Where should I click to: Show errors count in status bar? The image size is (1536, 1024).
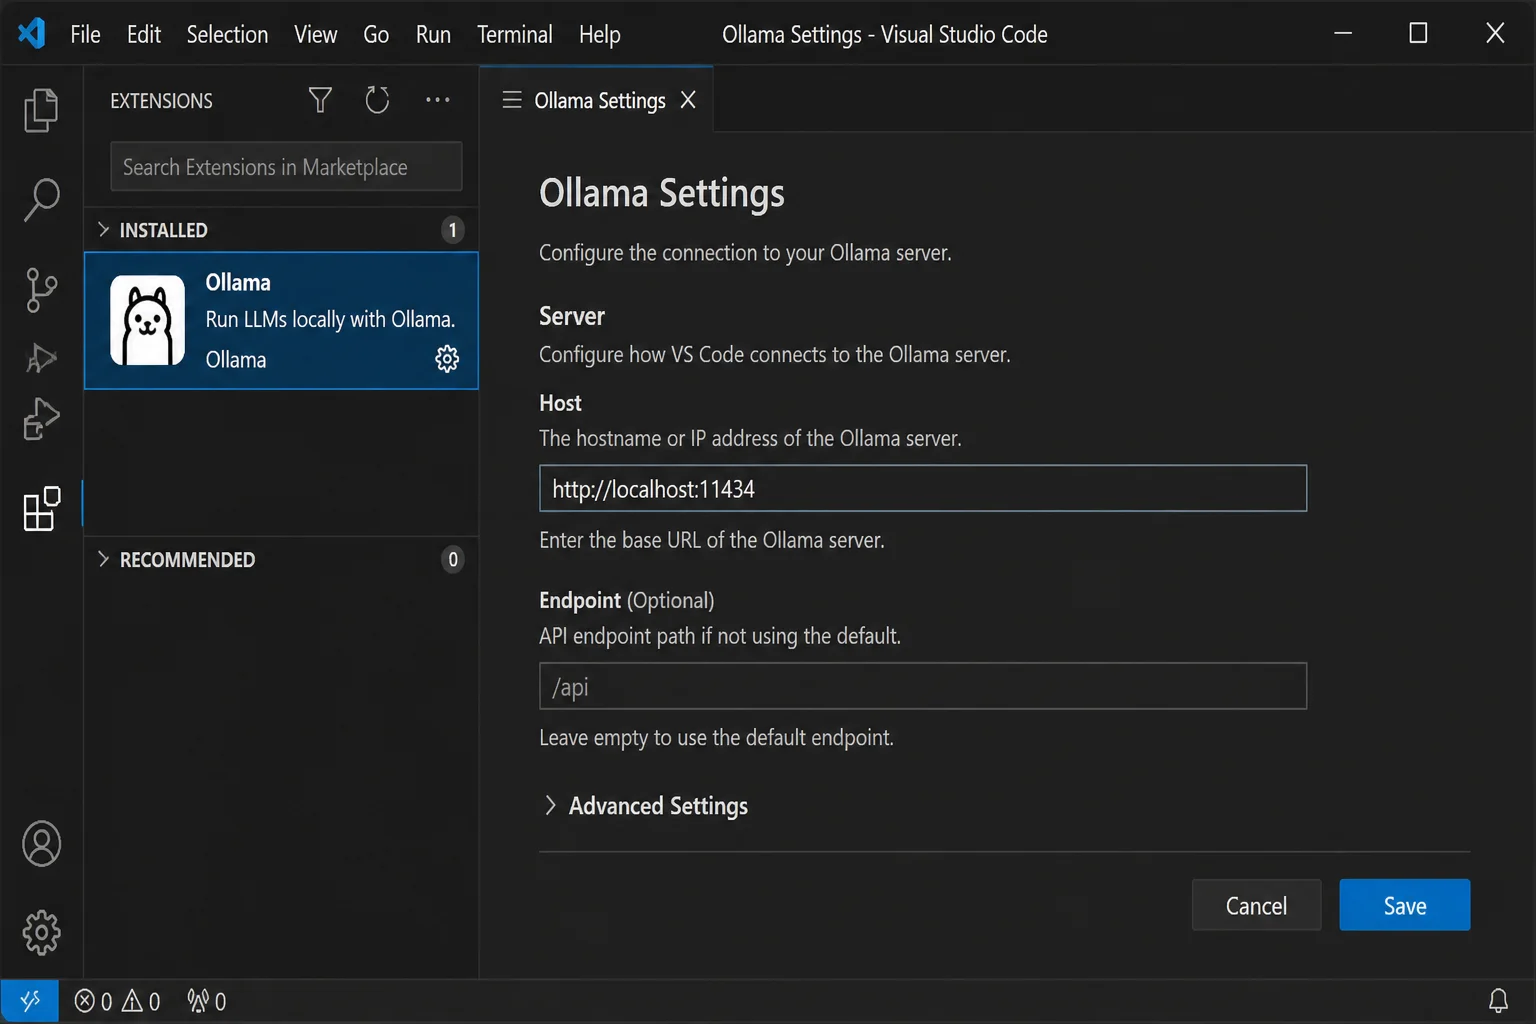click(93, 1001)
